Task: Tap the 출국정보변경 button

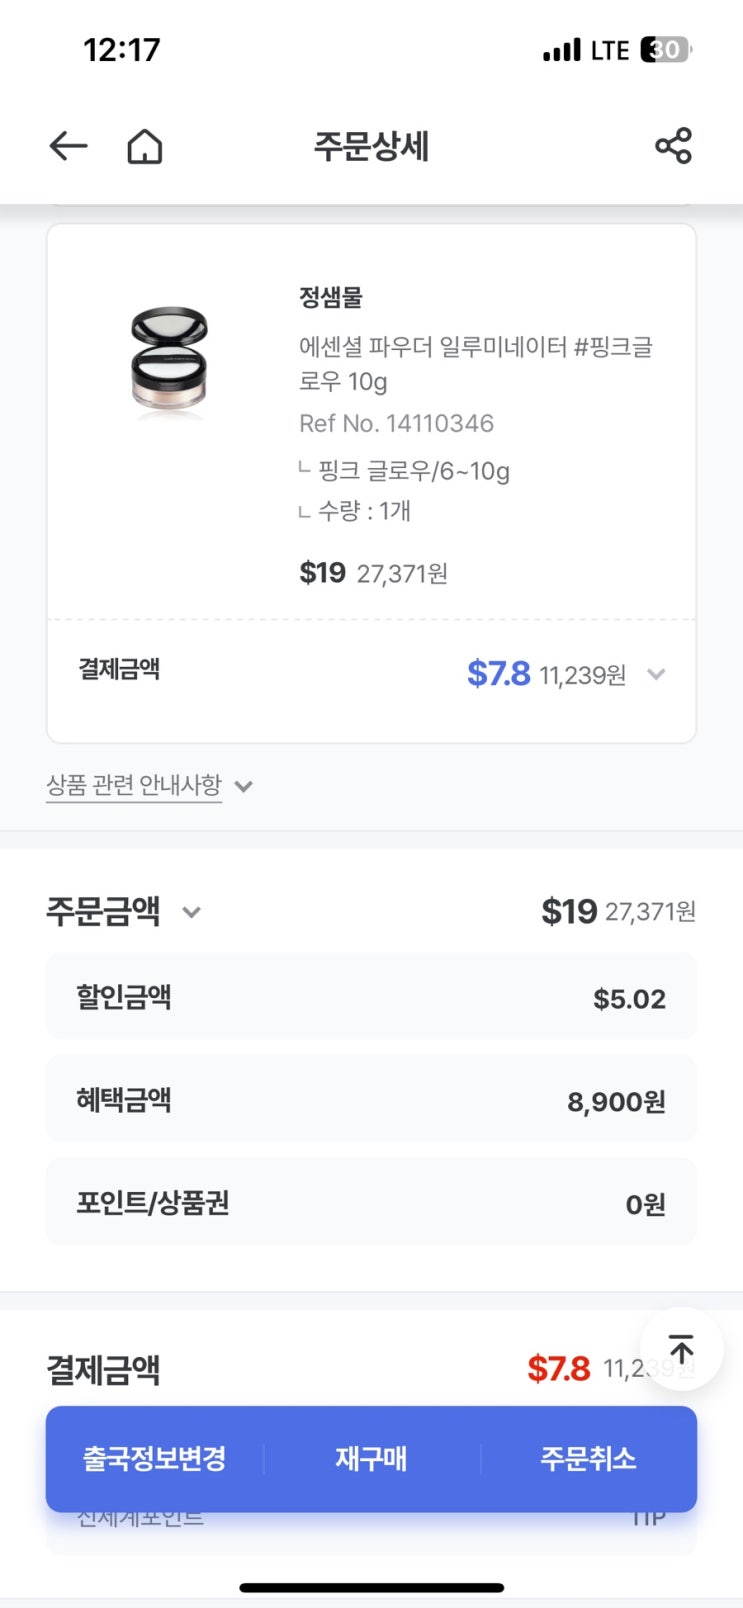Action: pos(154,1458)
